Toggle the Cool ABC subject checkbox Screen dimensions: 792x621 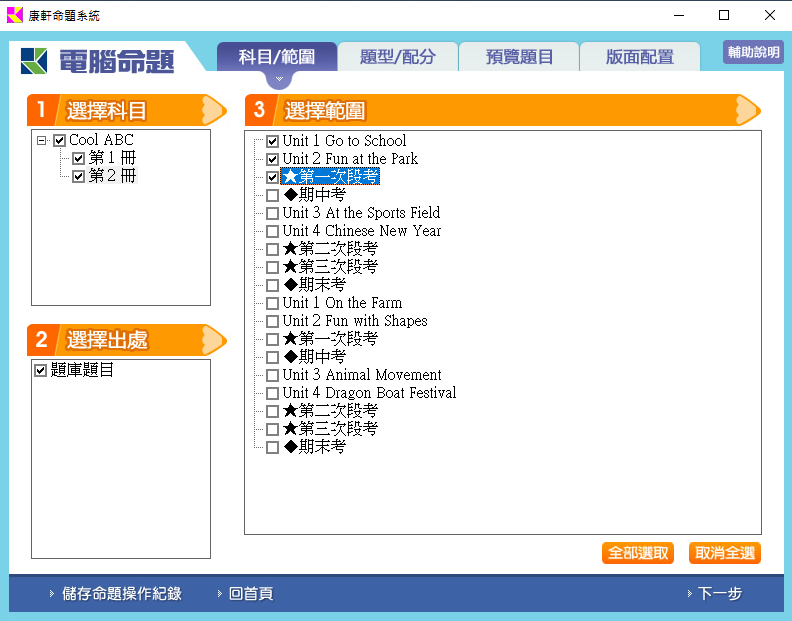60,140
